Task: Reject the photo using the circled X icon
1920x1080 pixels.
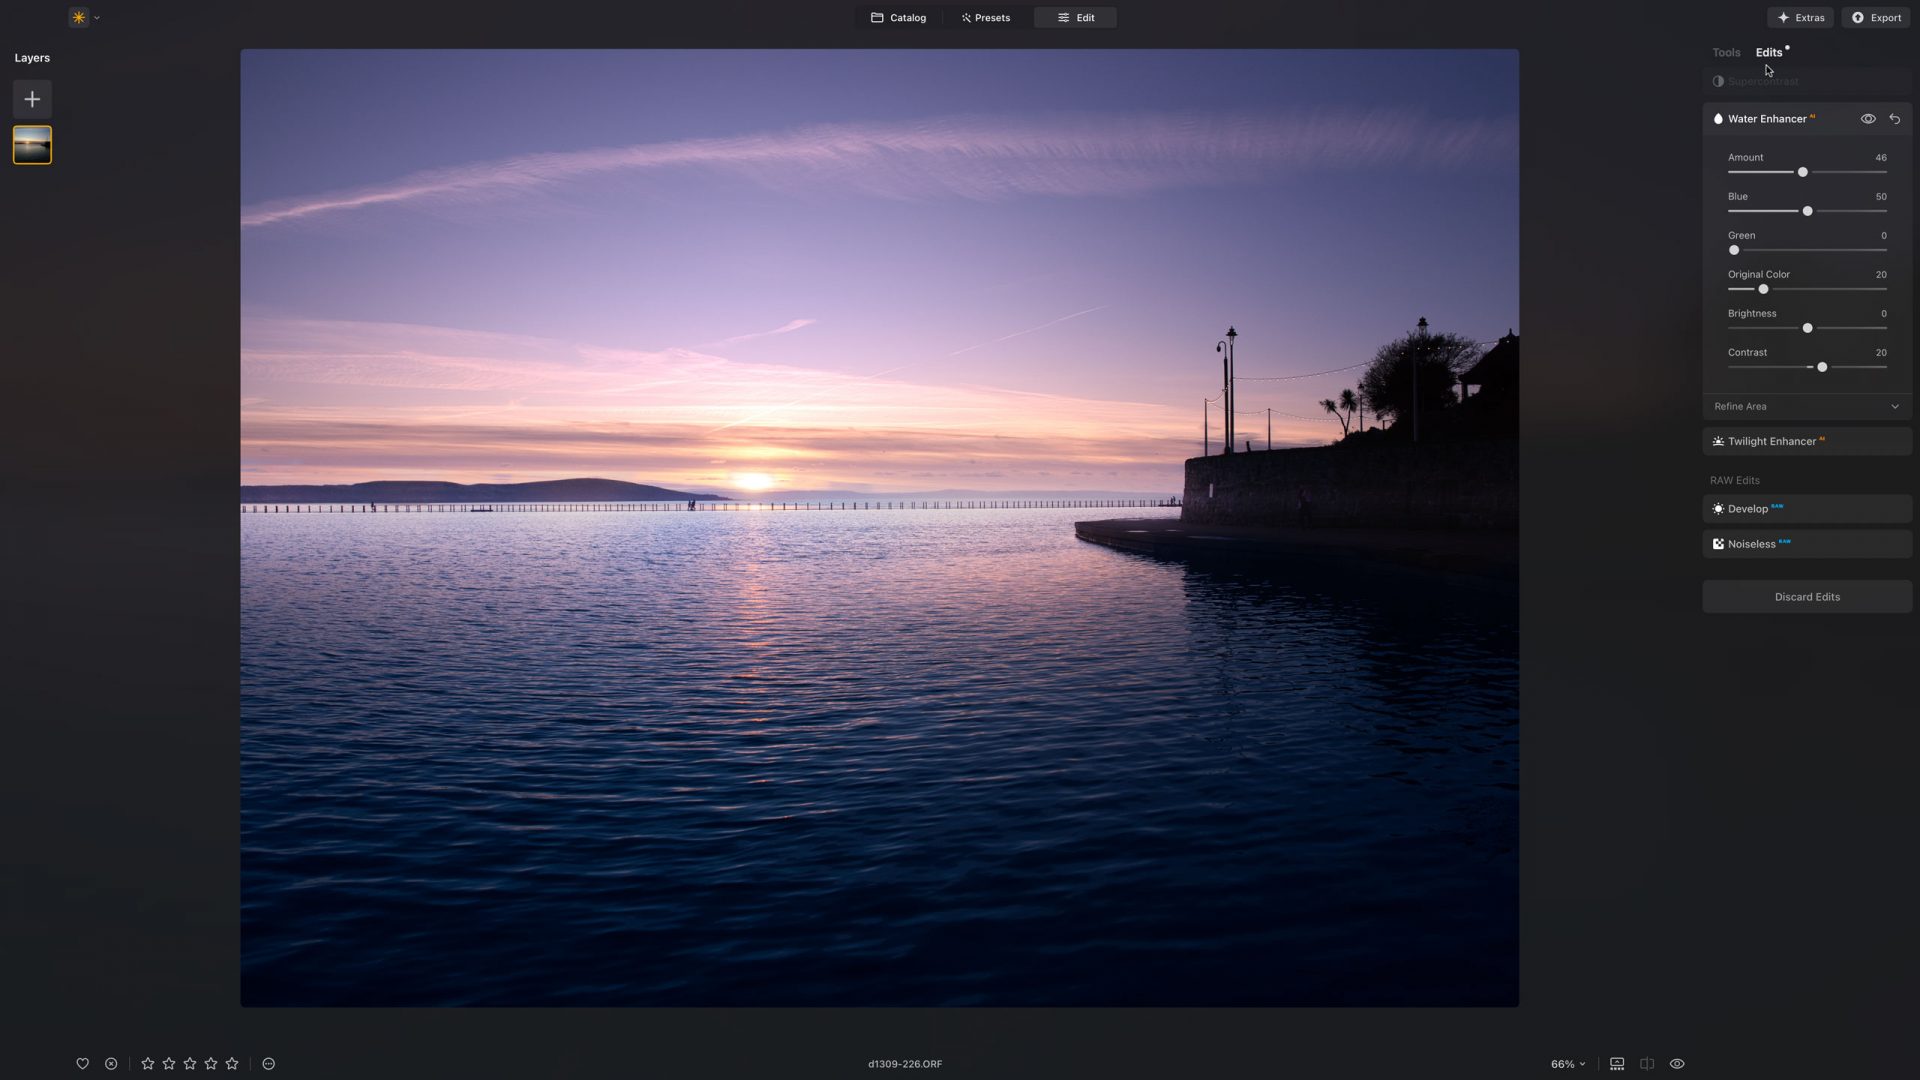Action: pyautogui.click(x=112, y=1063)
